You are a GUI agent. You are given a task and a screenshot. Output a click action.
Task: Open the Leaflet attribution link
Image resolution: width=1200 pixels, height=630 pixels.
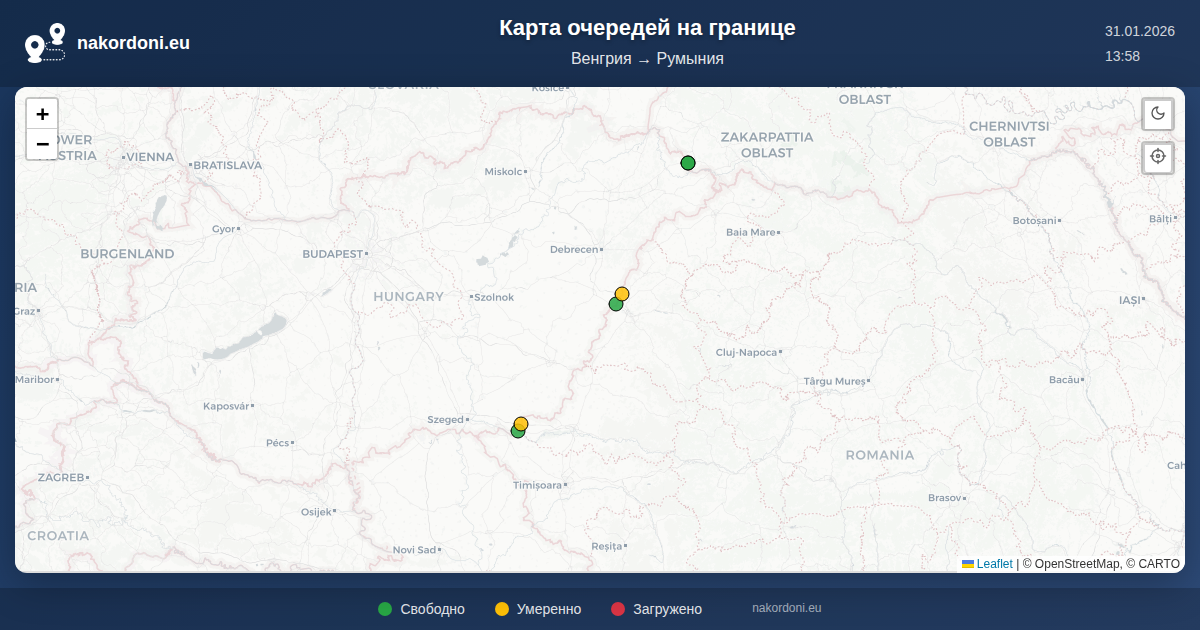click(994, 564)
